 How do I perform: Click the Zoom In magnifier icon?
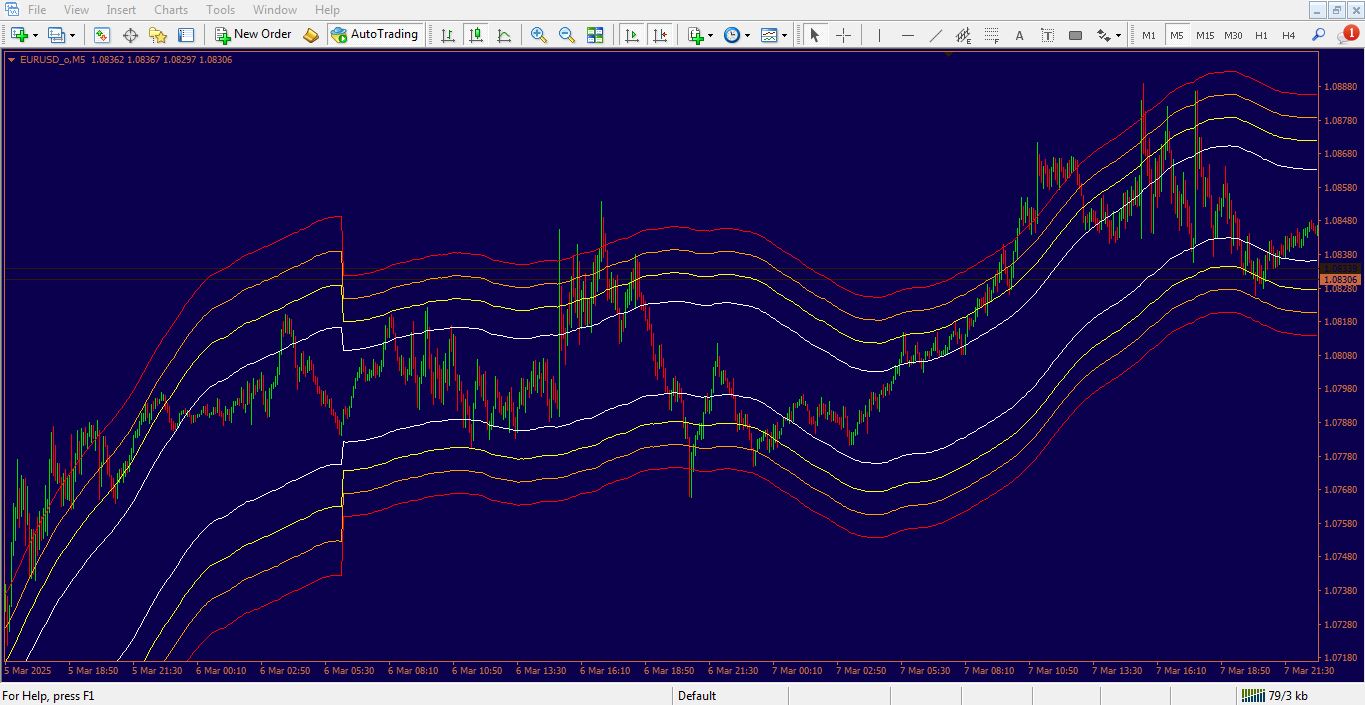[539, 35]
